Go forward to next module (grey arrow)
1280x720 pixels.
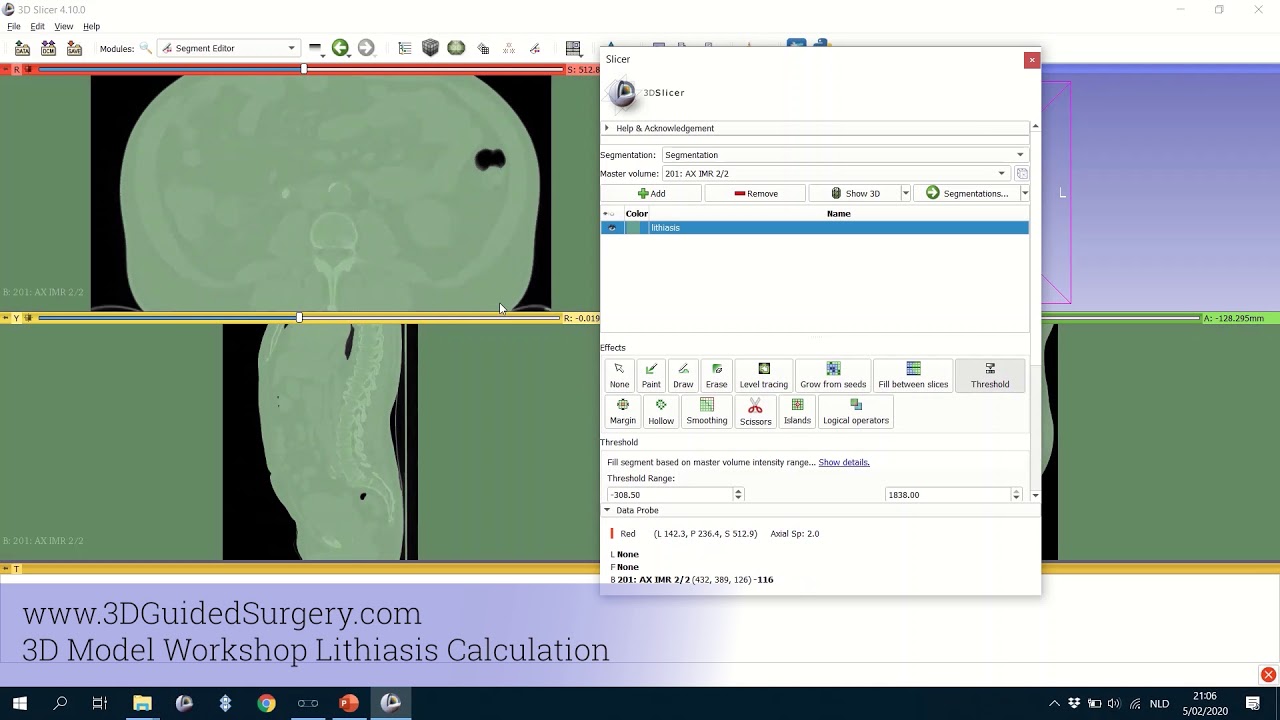click(366, 48)
